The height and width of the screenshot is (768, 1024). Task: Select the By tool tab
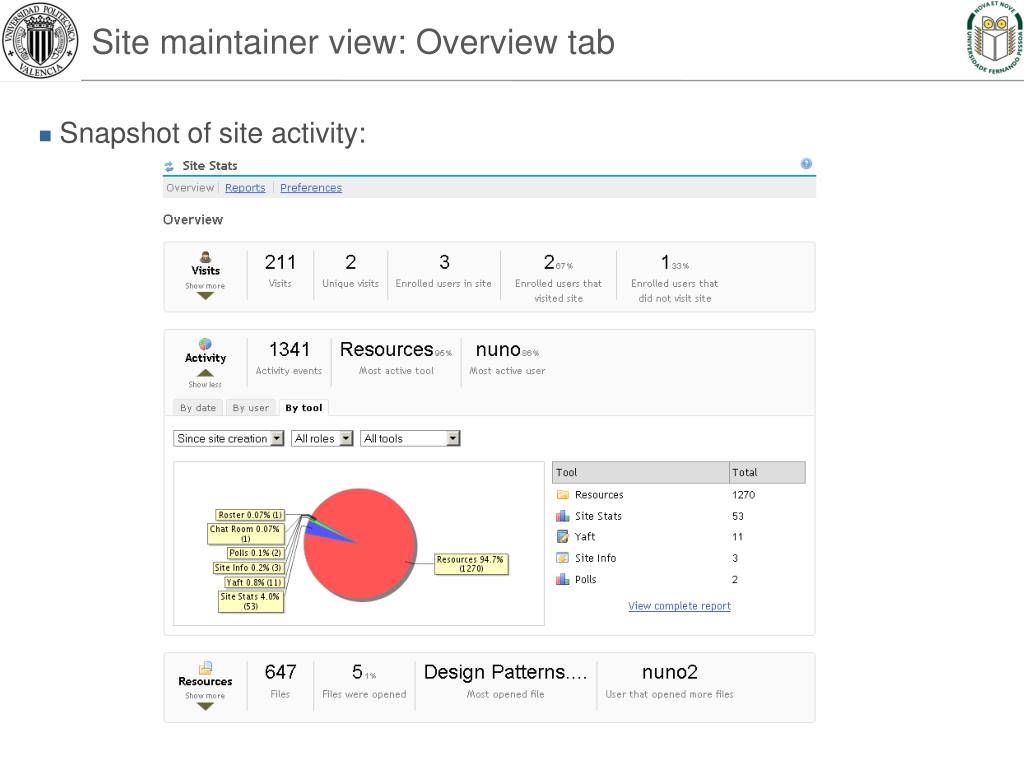304,408
